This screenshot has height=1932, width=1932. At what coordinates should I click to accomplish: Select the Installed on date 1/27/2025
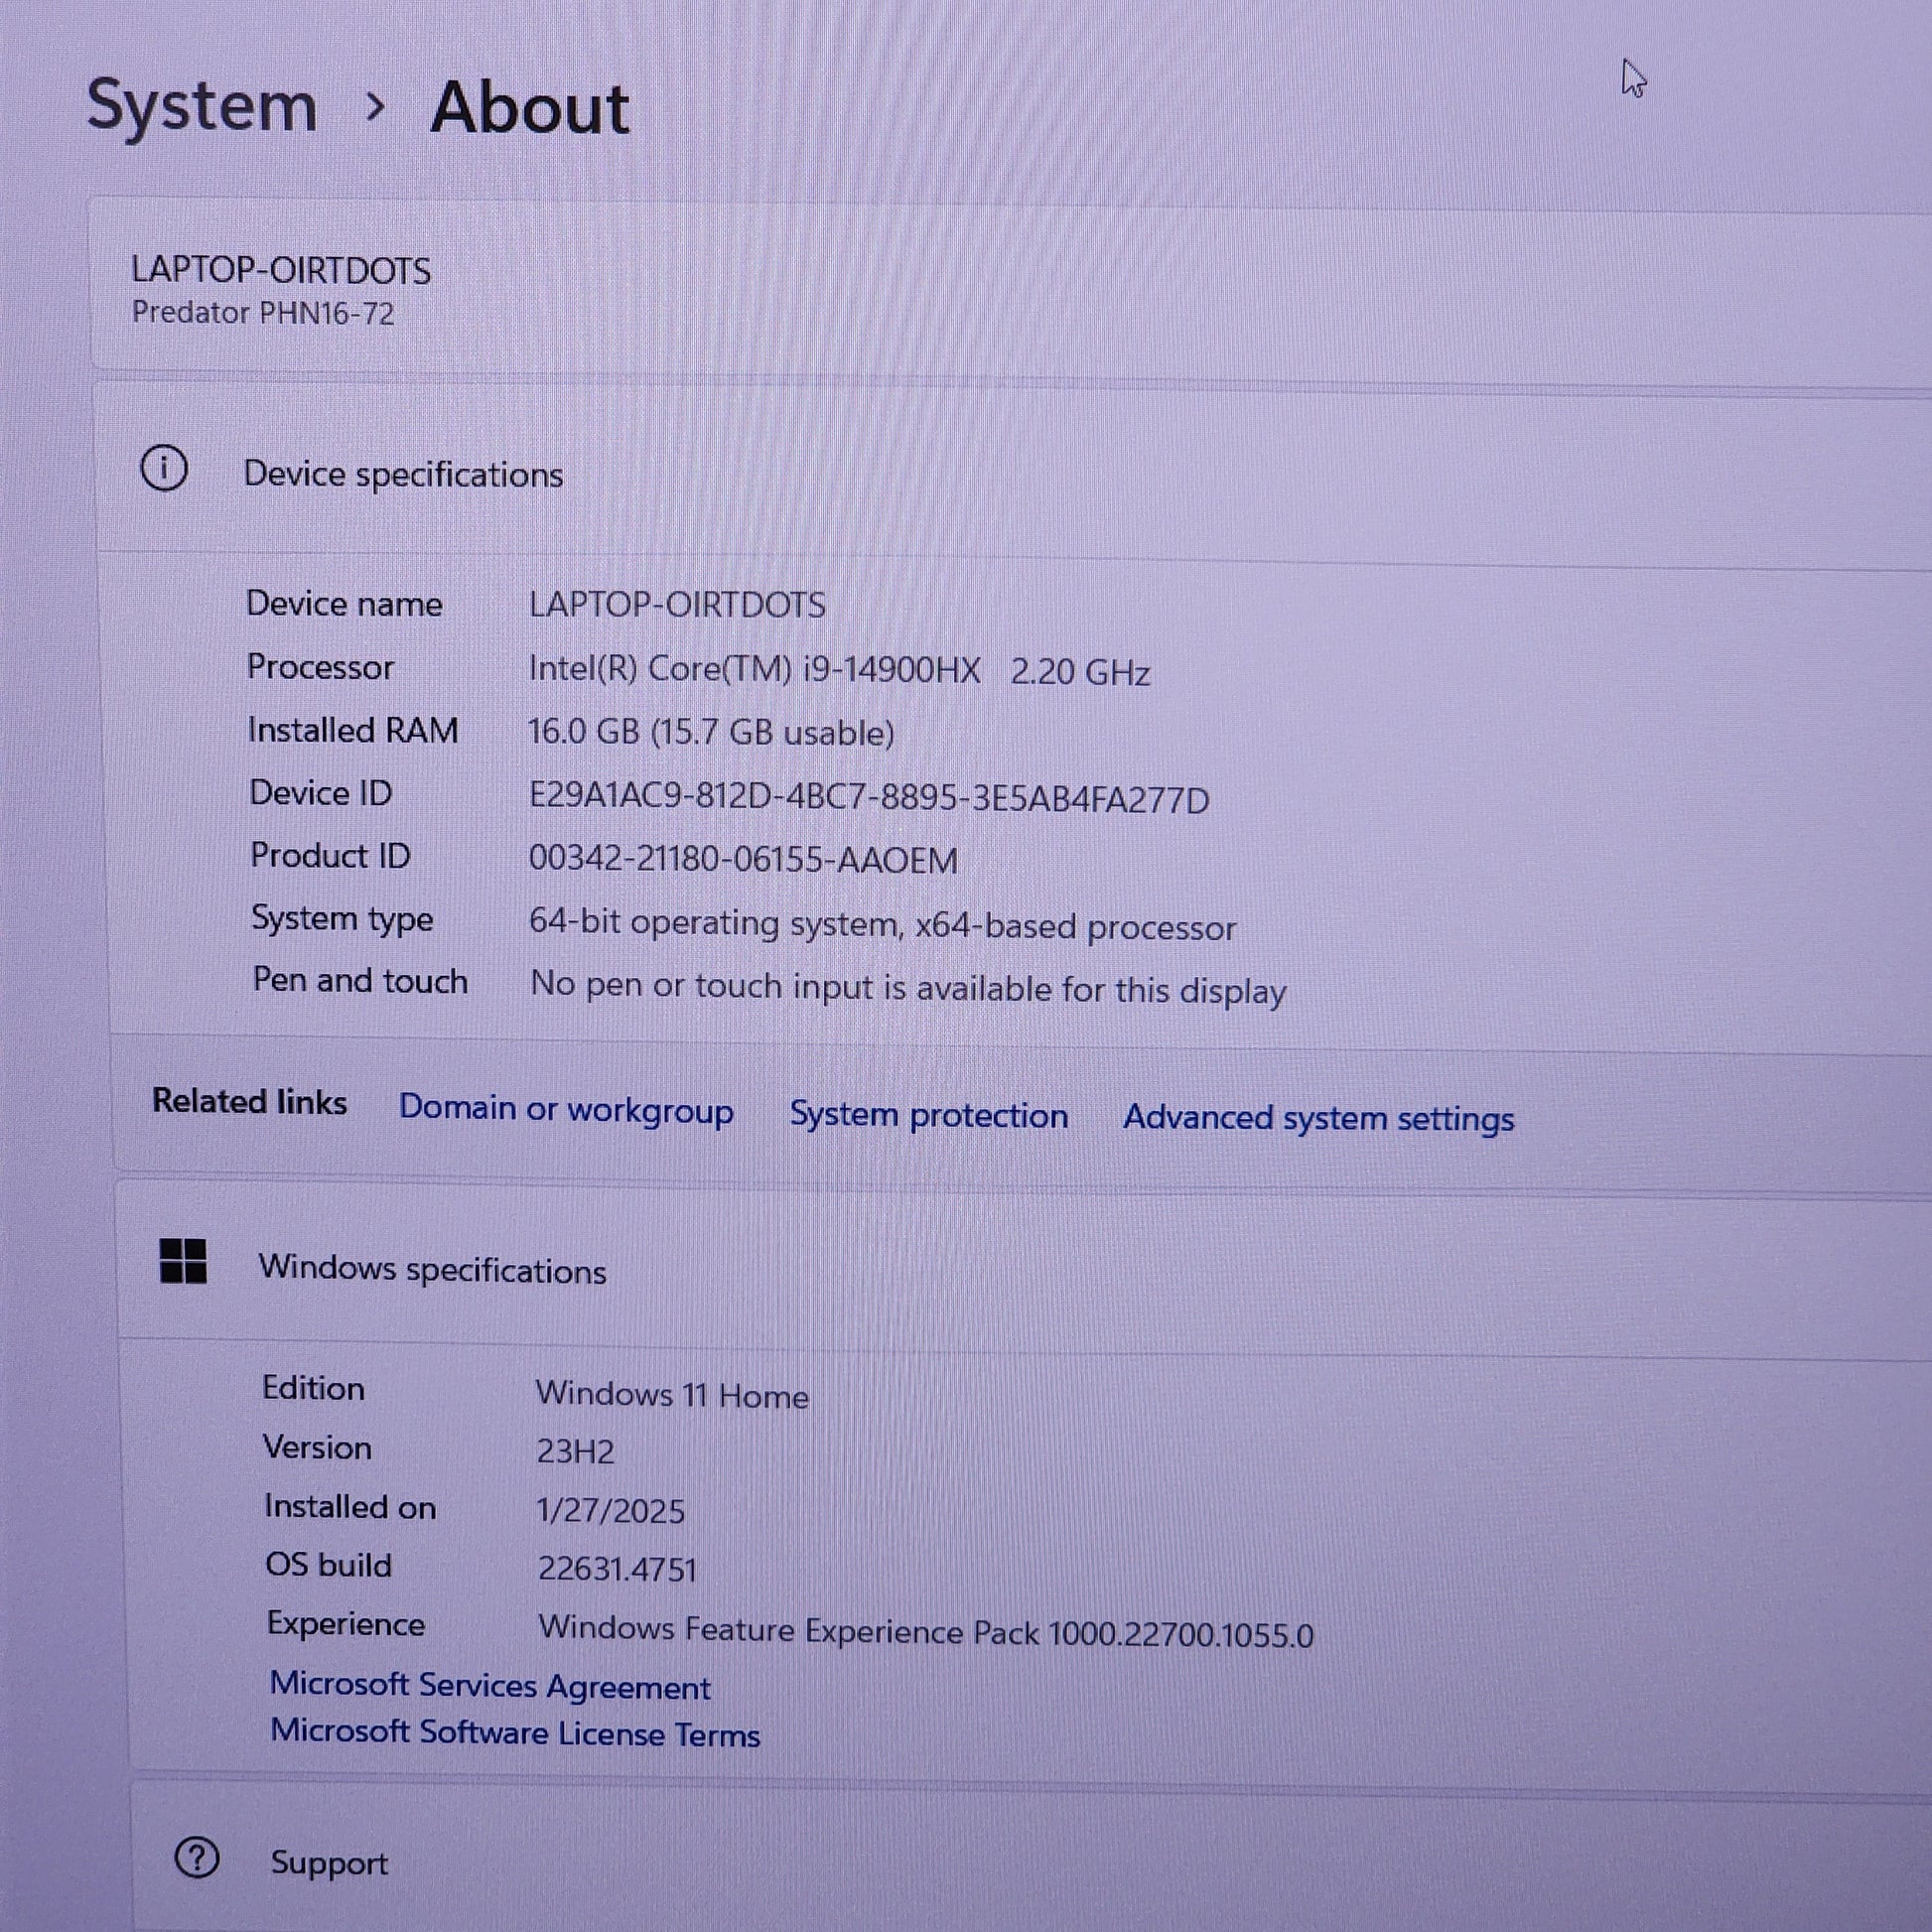point(610,1510)
